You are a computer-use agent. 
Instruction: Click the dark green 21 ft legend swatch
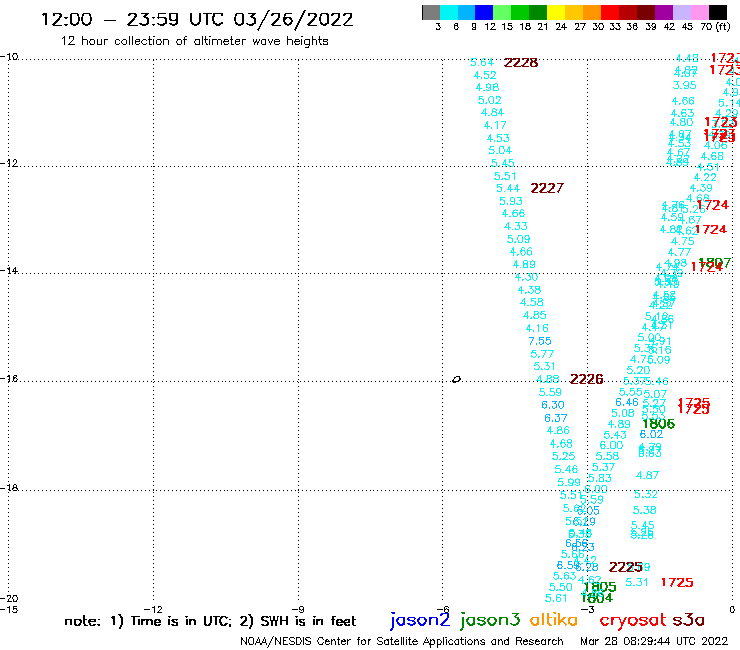538,12
